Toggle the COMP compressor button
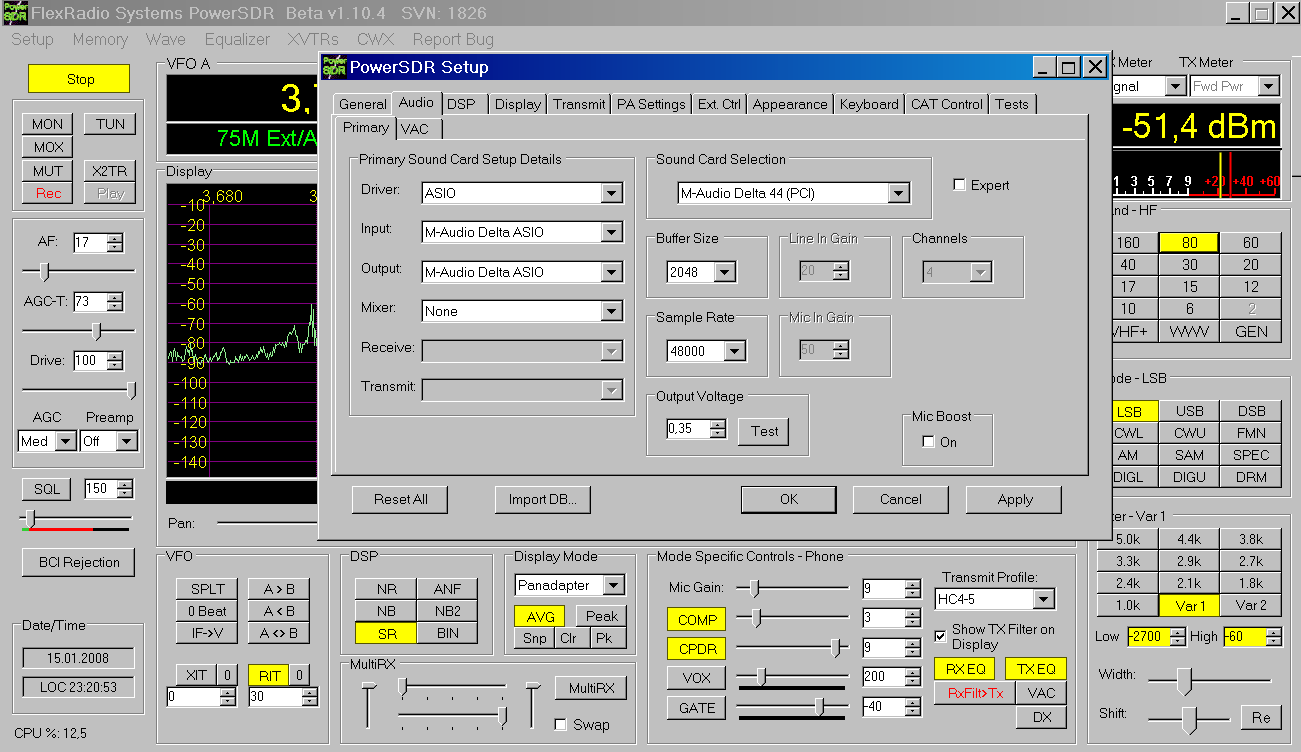This screenshot has height=752, width=1301. tap(696, 620)
